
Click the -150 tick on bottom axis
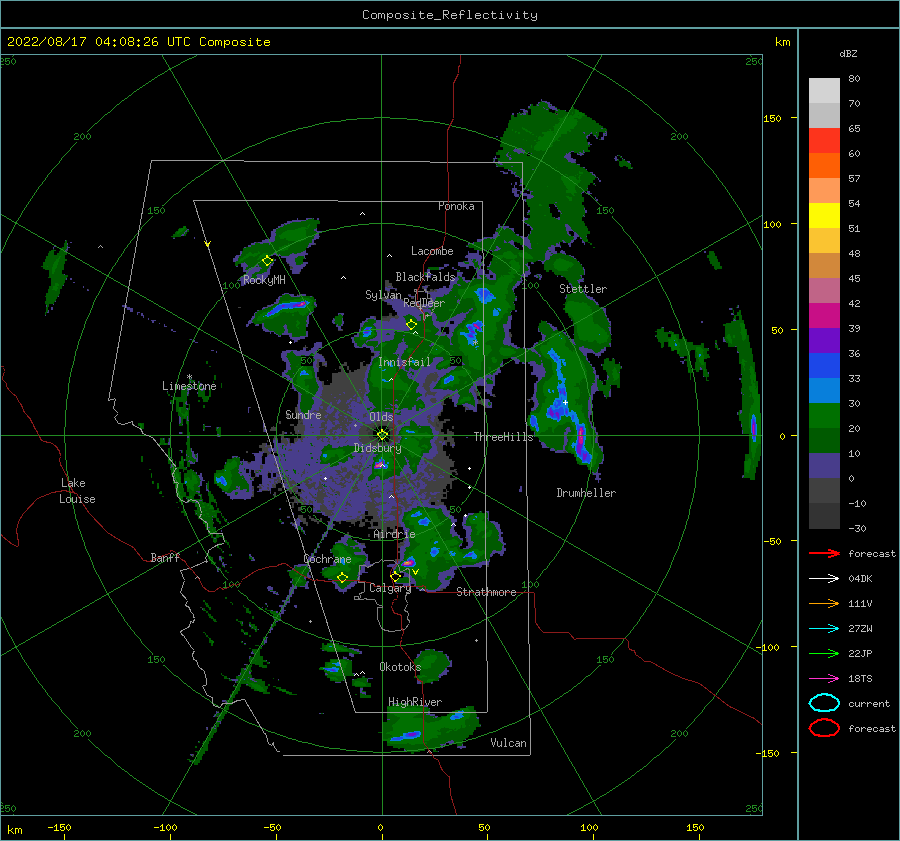59,828
